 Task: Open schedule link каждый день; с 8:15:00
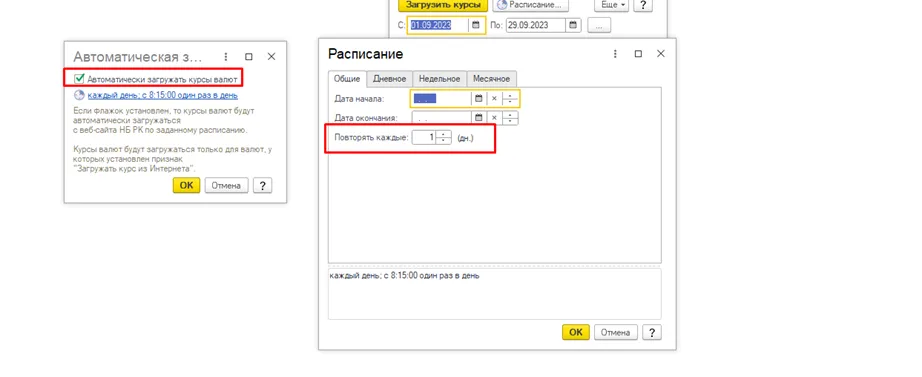[x=162, y=95]
